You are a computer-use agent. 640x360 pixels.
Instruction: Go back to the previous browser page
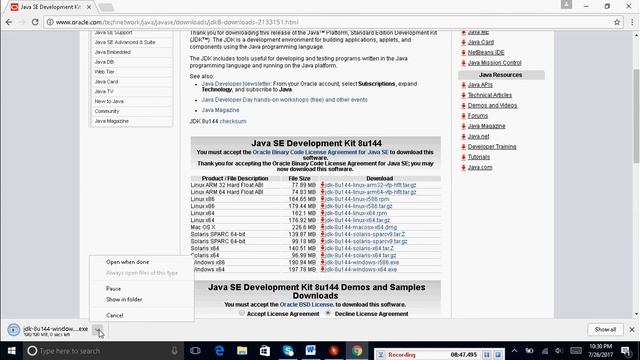point(9,22)
